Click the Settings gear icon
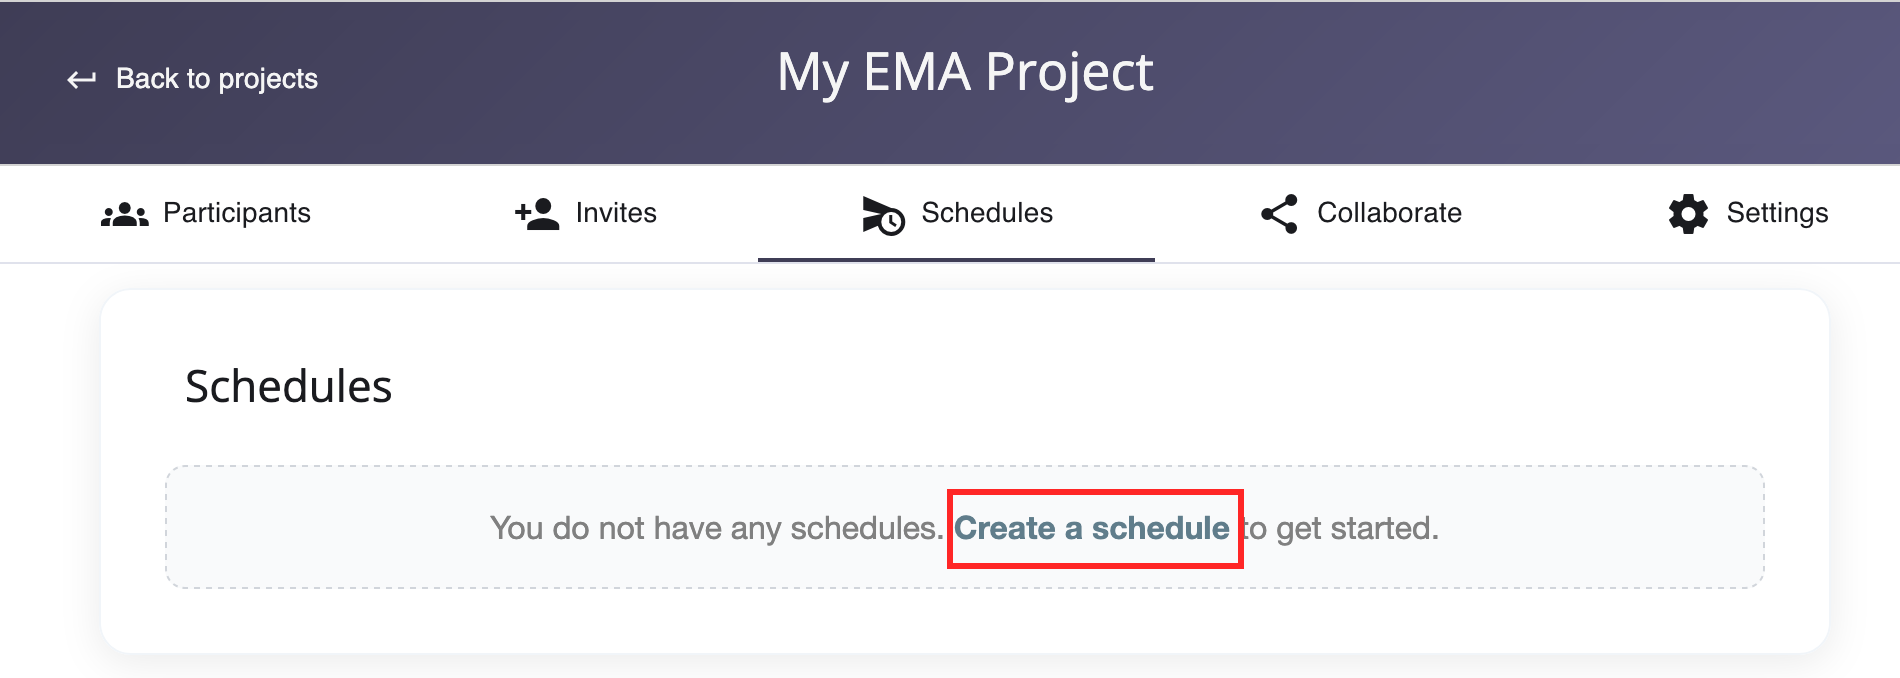 (x=1687, y=213)
